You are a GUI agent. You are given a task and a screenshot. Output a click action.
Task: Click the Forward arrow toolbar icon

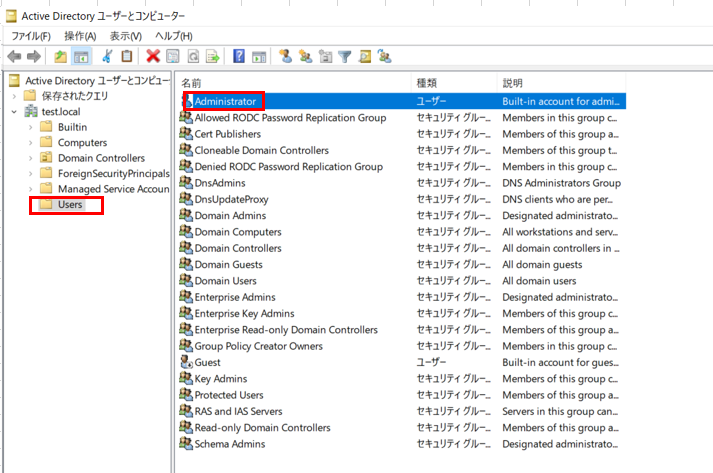[x=34, y=56]
